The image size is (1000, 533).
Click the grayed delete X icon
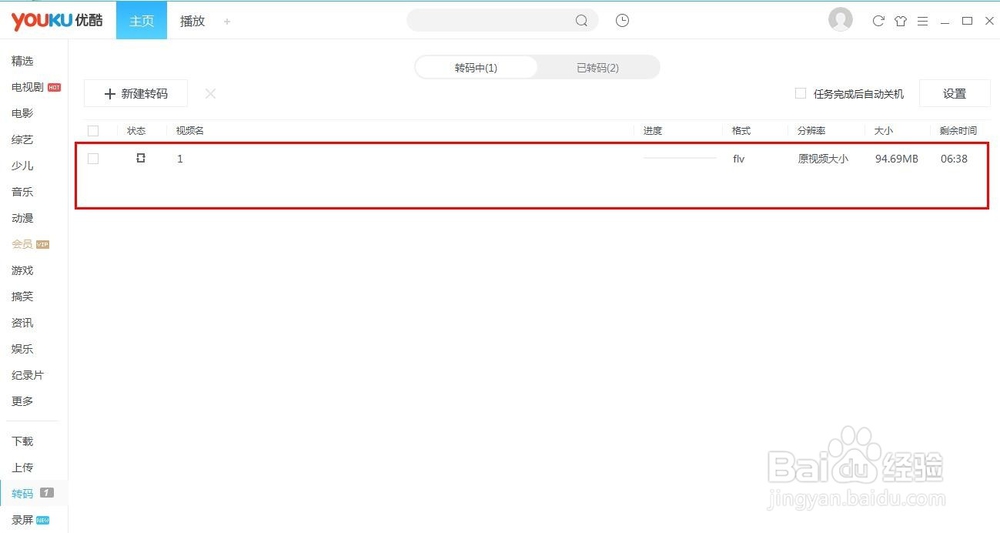click(x=210, y=94)
